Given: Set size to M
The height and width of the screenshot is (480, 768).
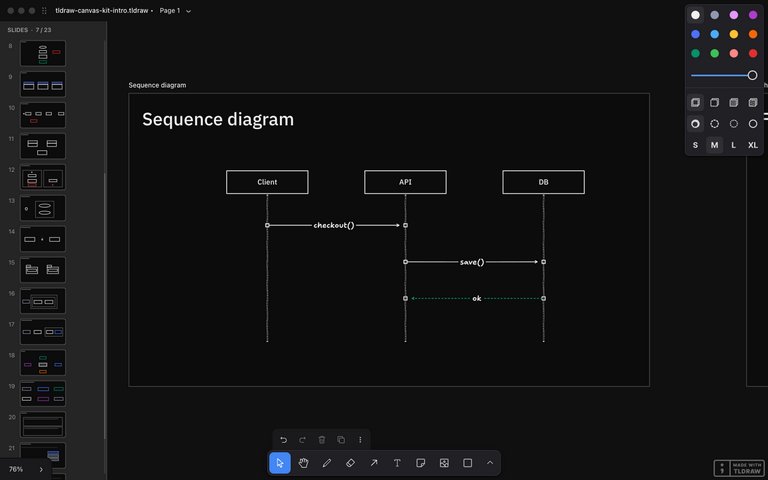Looking at the screenshot, I should [715, 145].
